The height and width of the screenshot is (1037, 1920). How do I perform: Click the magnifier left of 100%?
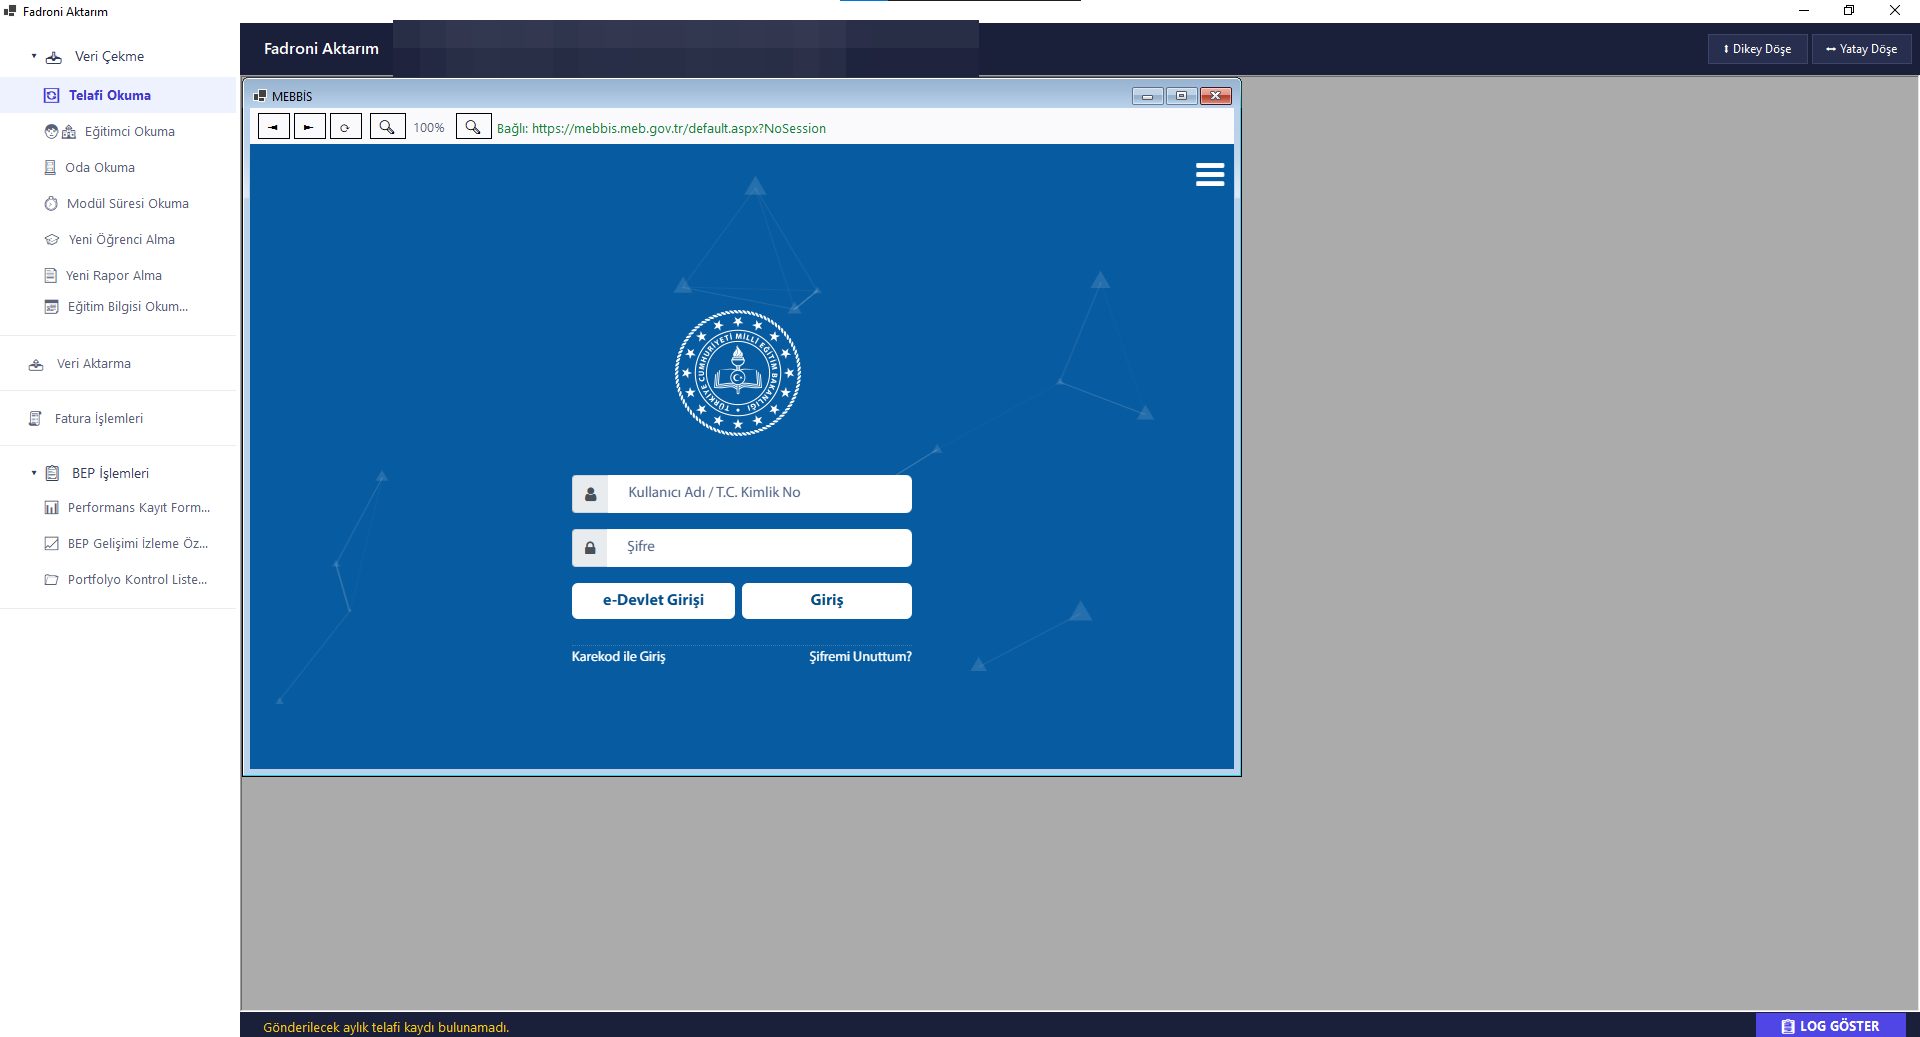click(x=388, y=127)
